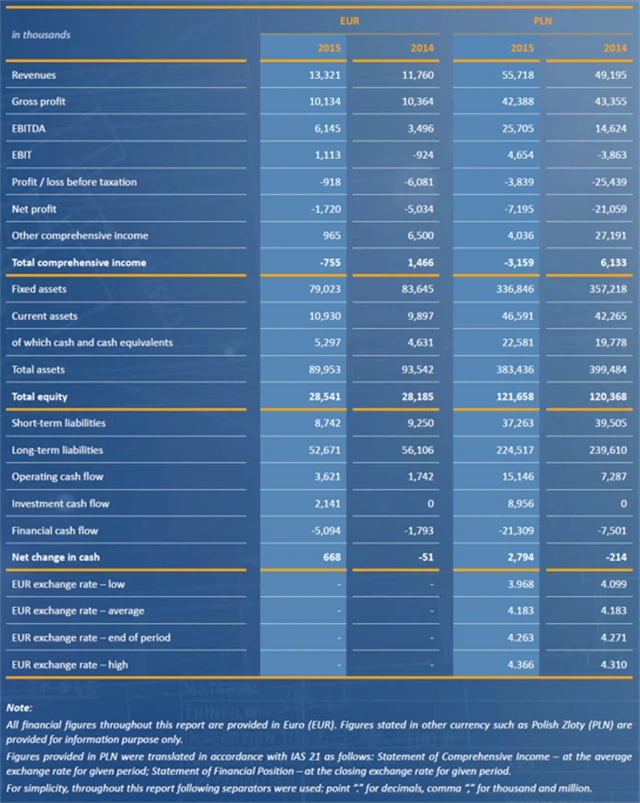Select the Revenues row label
640x803 pixels.
[x=33, y=75]
